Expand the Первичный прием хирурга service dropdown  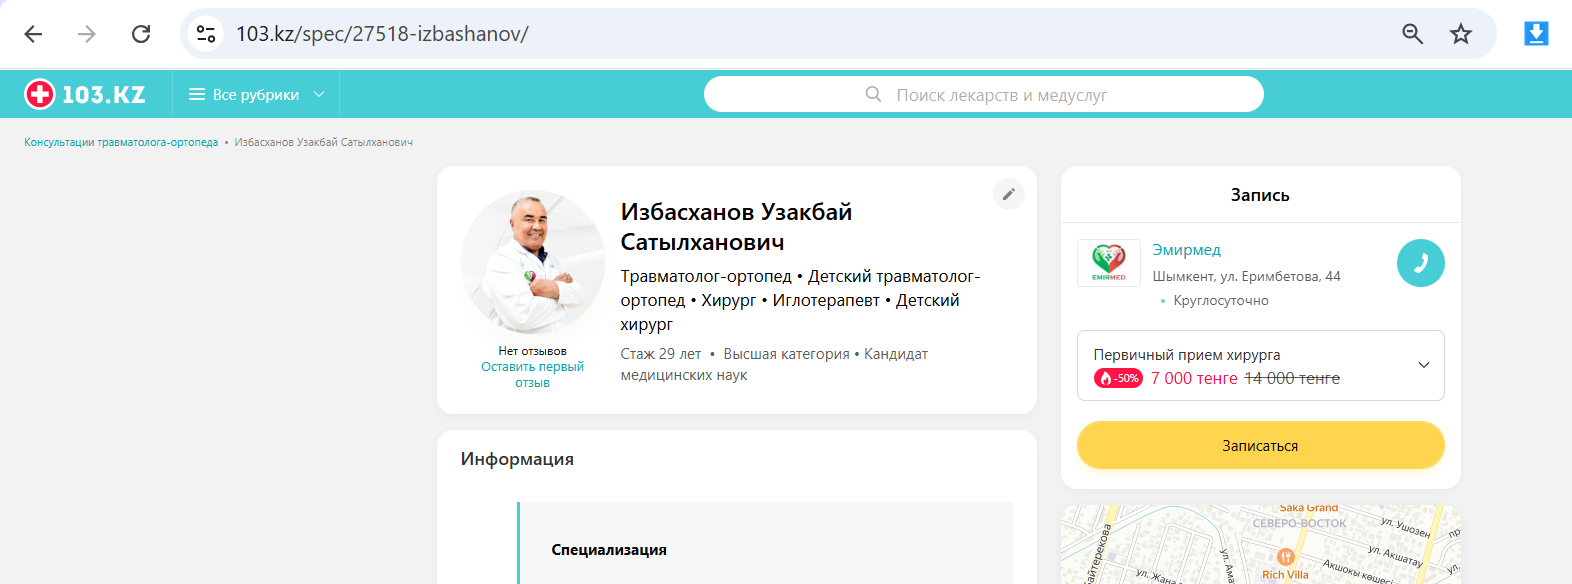click(1261, 365)
